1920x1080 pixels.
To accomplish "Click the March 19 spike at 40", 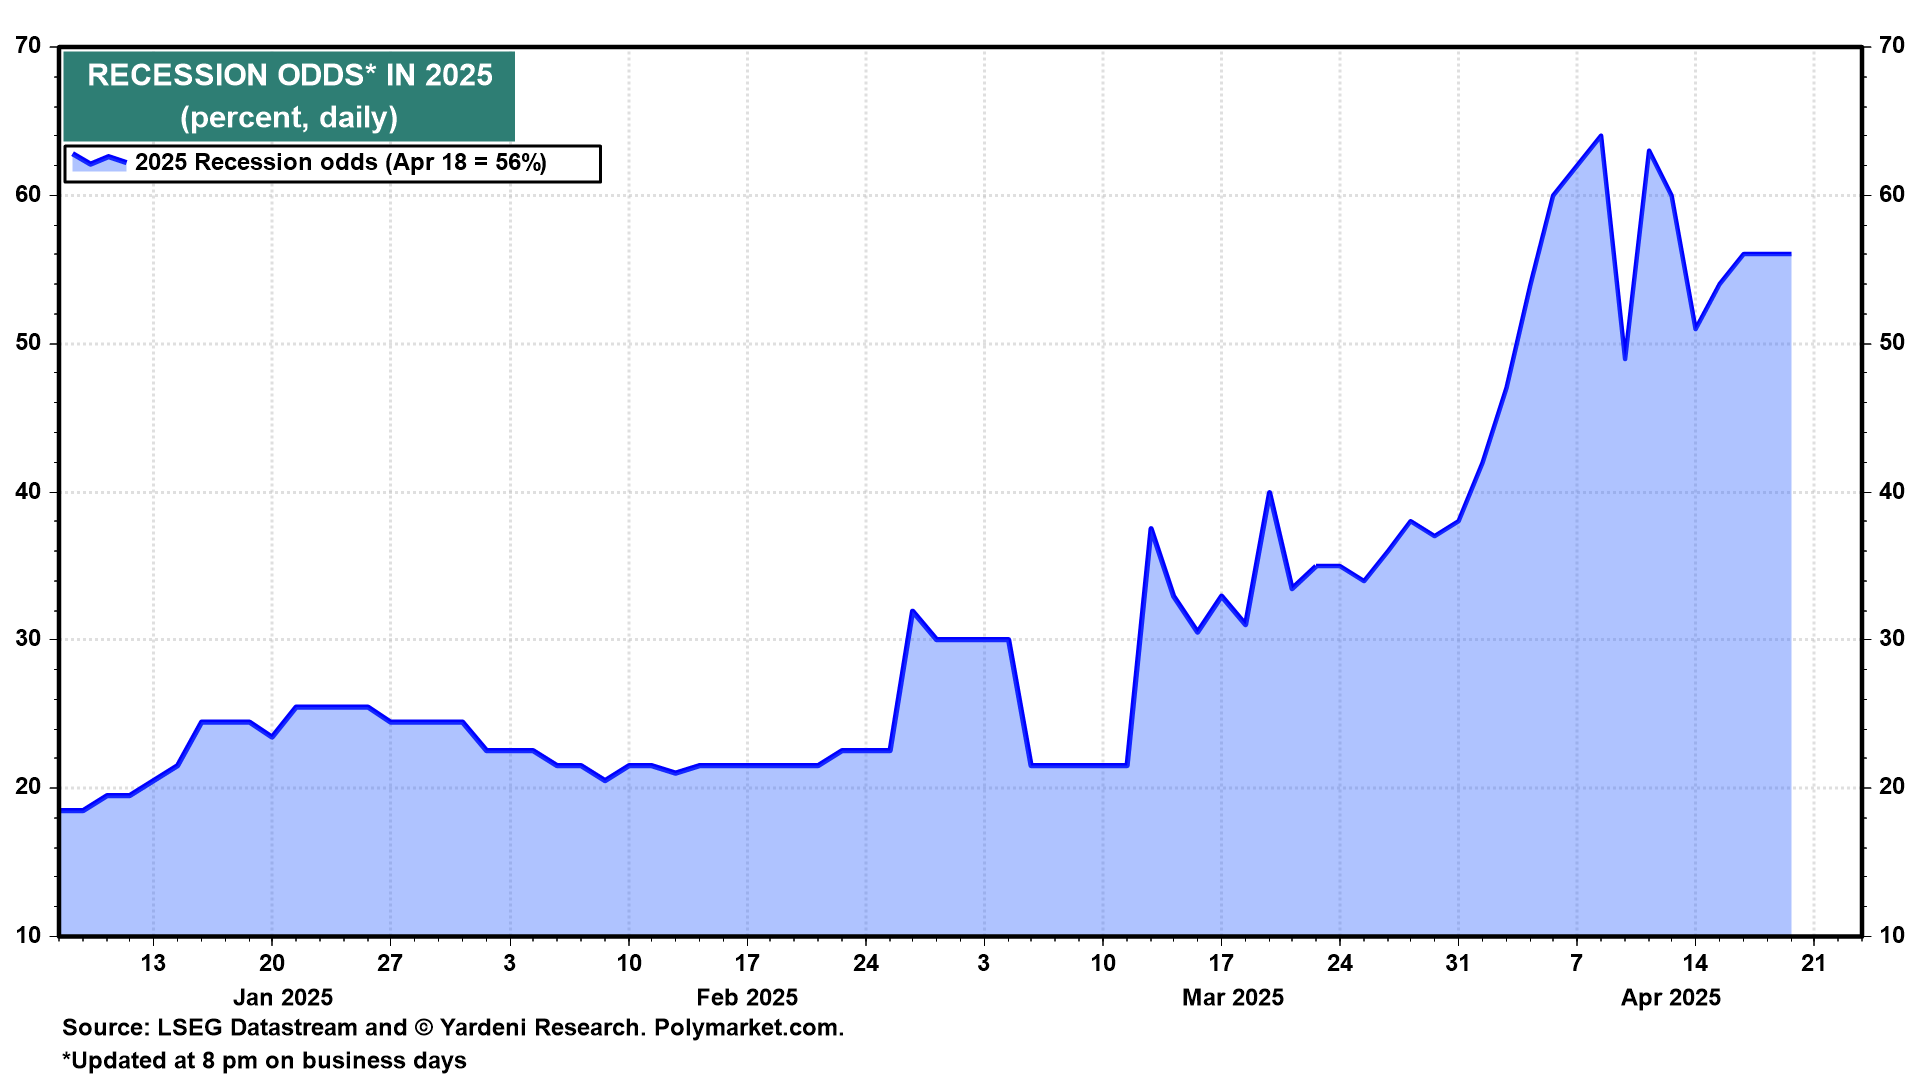I will [1269, 492].
